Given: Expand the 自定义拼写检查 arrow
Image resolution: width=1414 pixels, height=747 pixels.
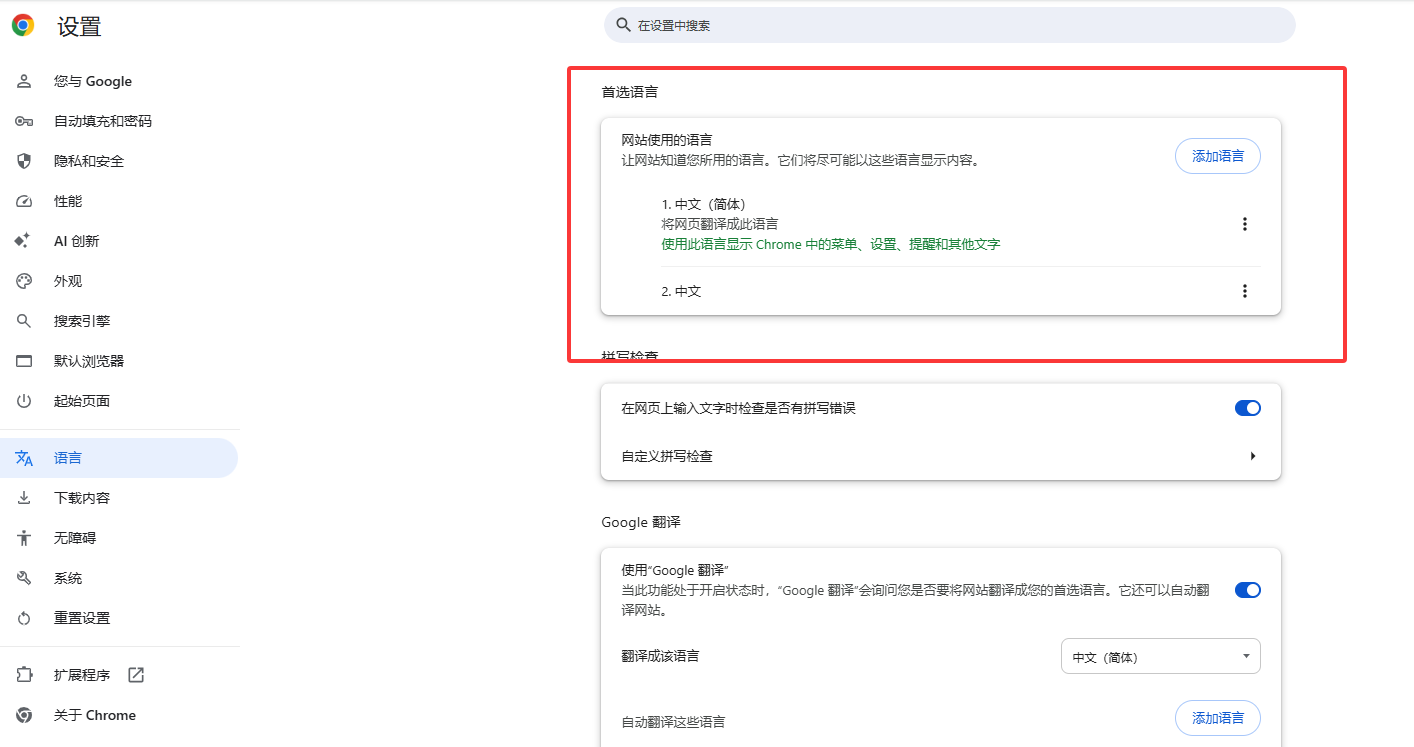Looking at the screenshot, I should click(1252, 456).
